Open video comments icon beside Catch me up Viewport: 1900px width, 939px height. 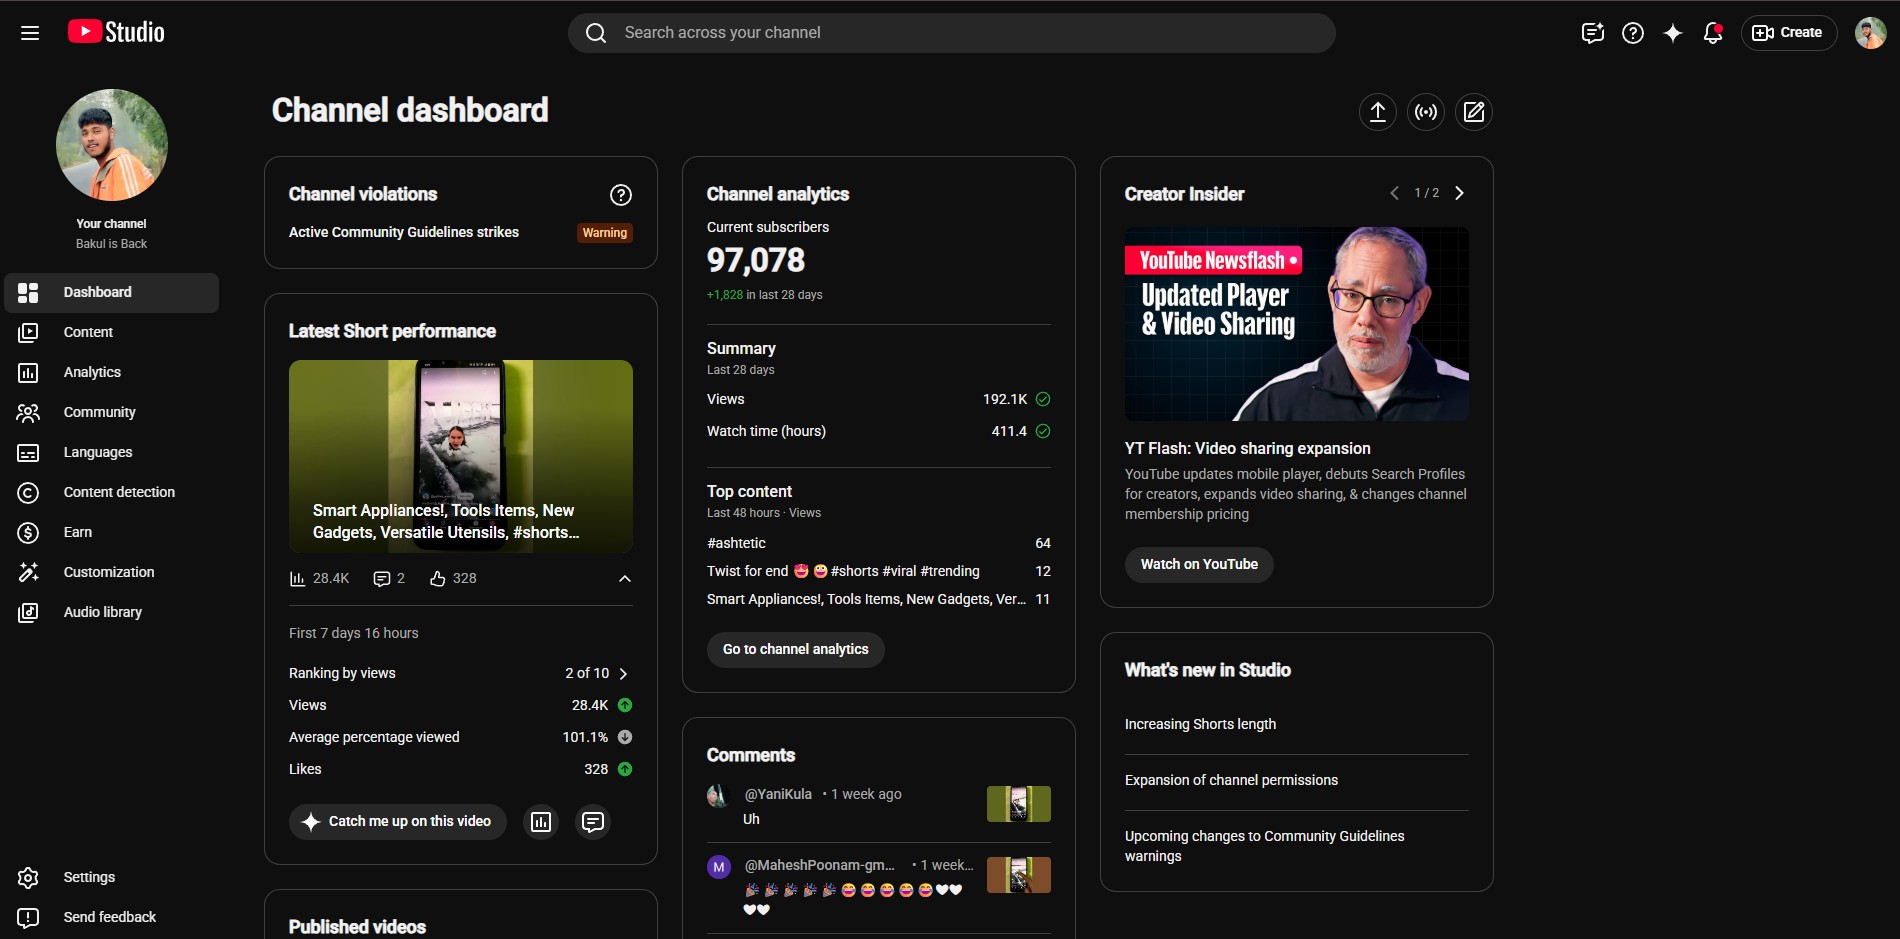(x=593, y=822)
